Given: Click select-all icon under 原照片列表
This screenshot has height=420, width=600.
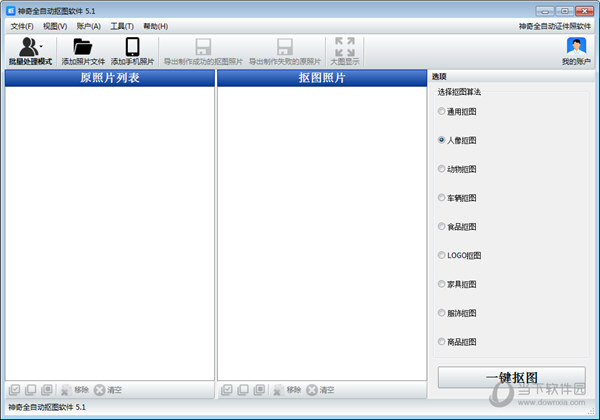Looking at the screenshot, I should pos(14,390).
